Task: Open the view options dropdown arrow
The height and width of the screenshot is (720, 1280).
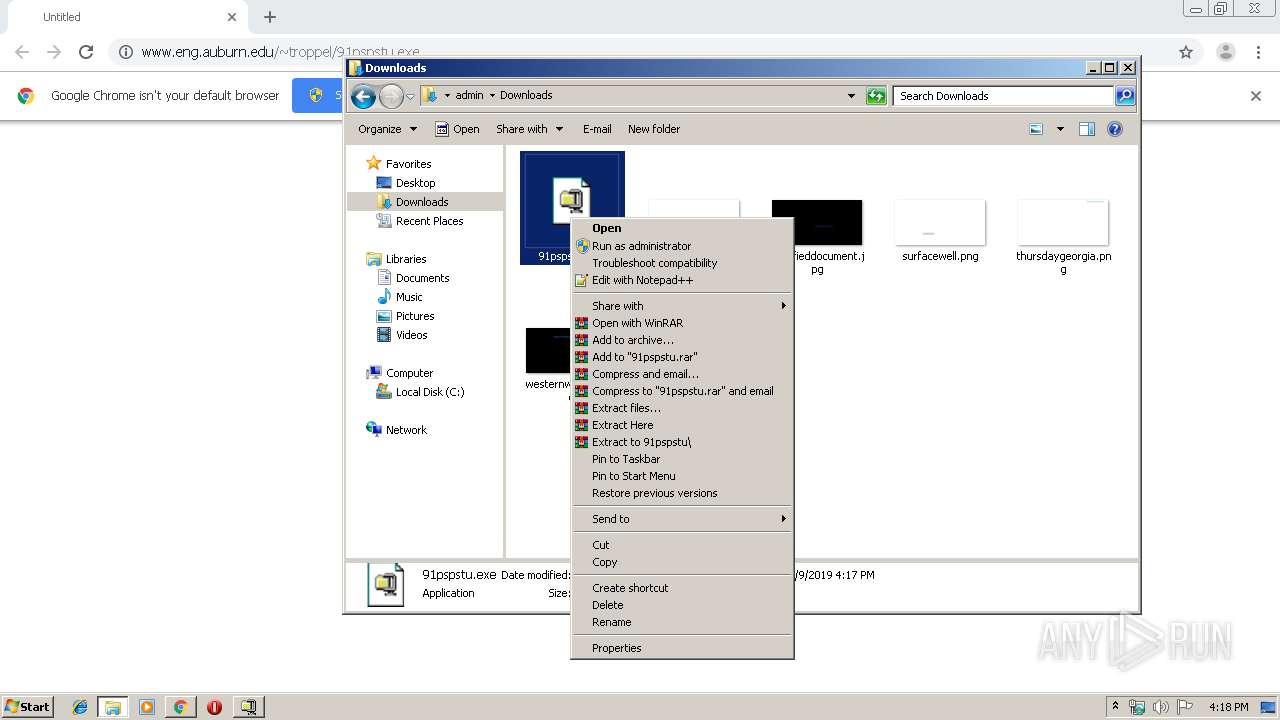Action: click(x=1060, y=129)
